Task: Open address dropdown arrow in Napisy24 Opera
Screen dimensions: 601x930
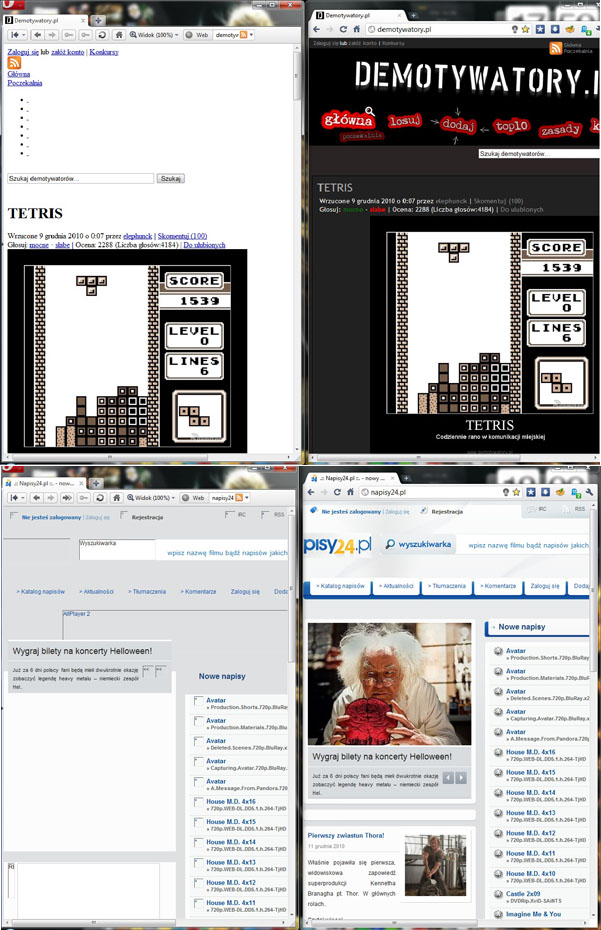Action: (x=247, y=498)
